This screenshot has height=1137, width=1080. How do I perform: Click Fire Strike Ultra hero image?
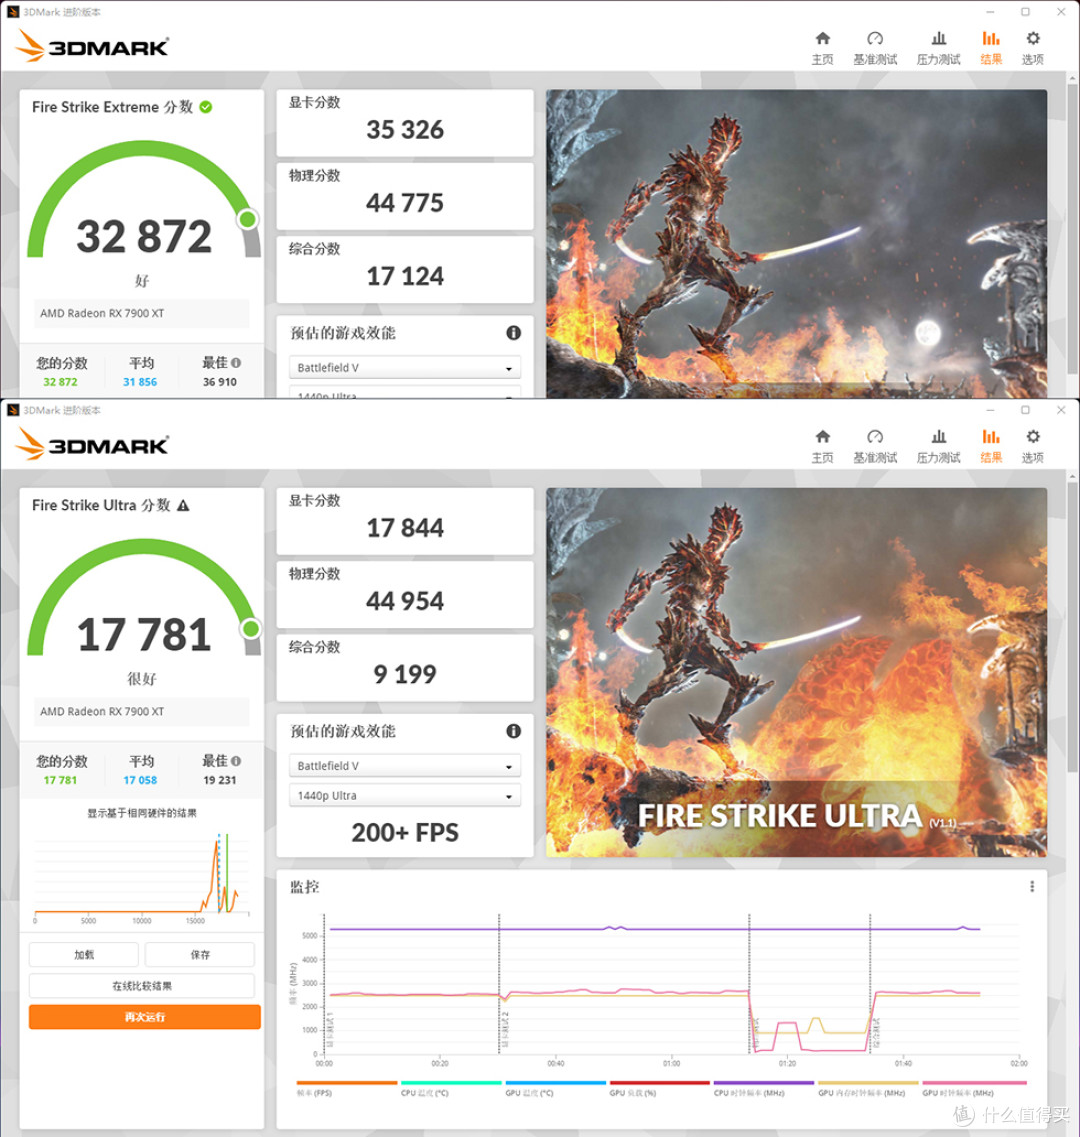[x=796, y=672]
